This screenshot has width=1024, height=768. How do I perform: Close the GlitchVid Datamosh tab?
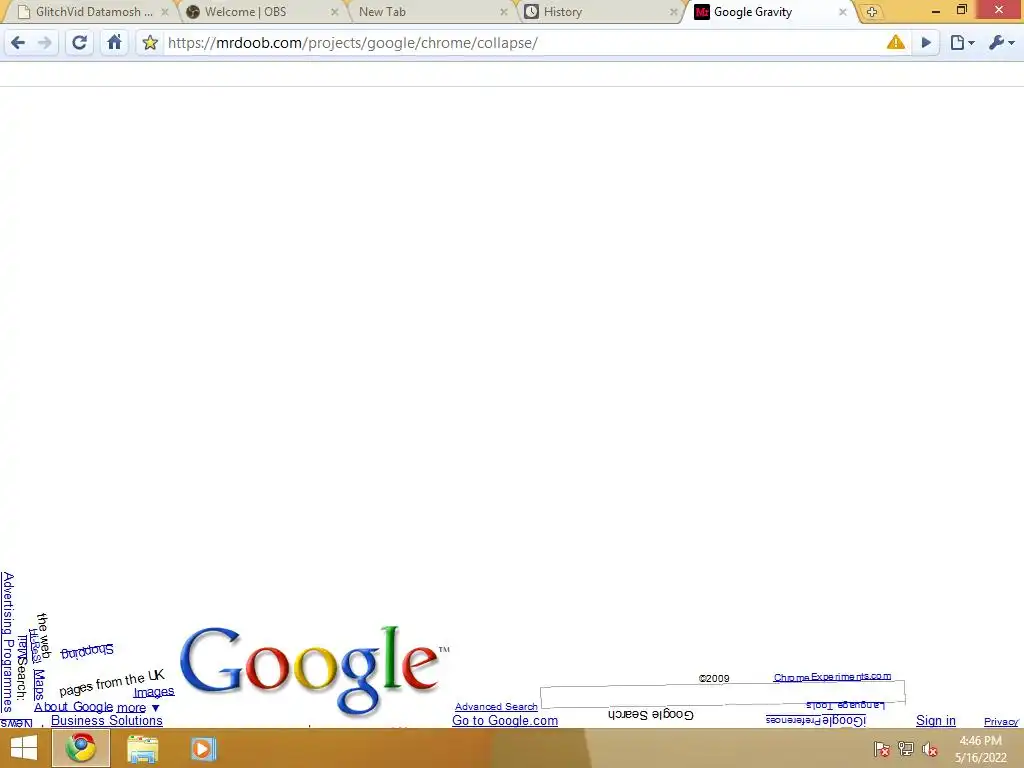165,12
